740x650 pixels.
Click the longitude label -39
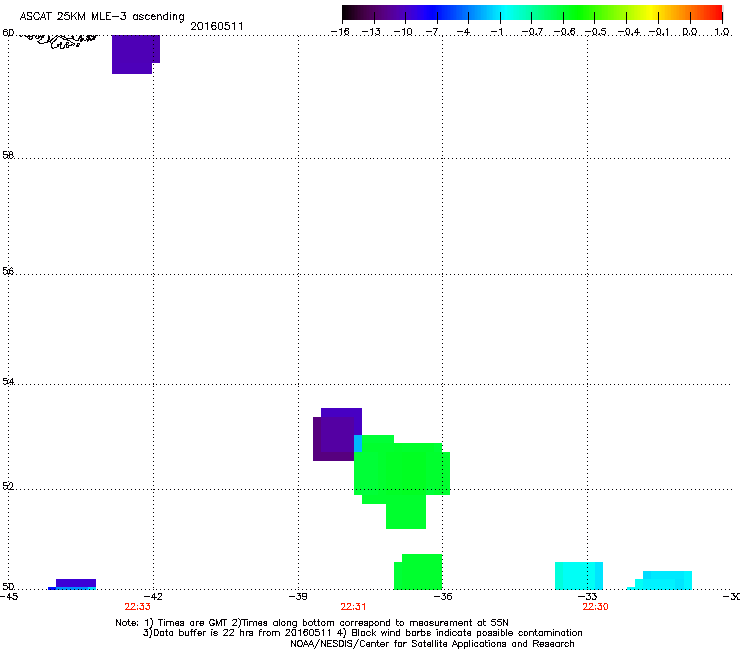298,597
